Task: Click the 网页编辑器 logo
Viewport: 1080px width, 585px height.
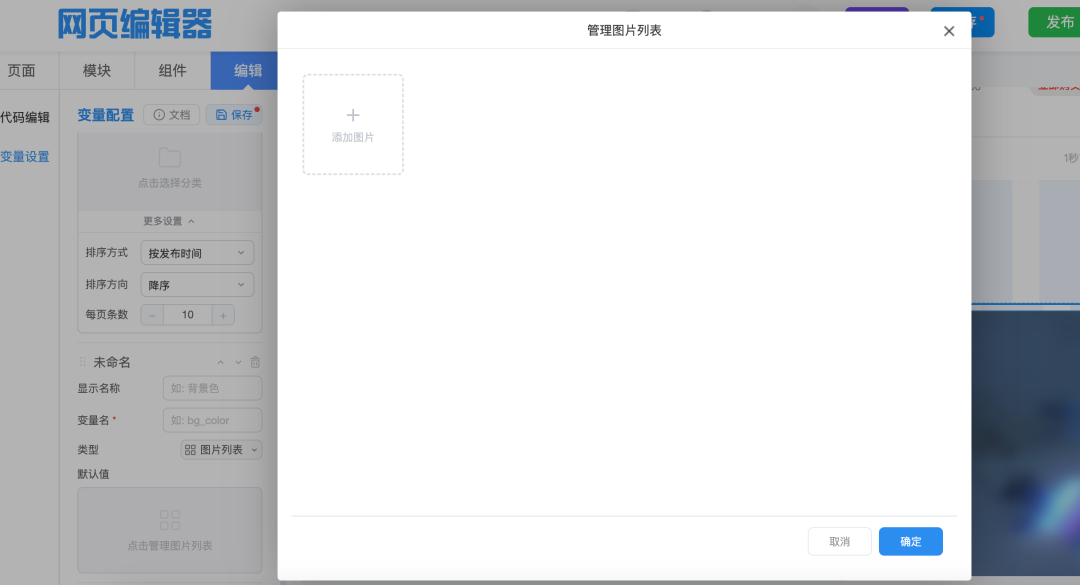Action: [134, 25]
